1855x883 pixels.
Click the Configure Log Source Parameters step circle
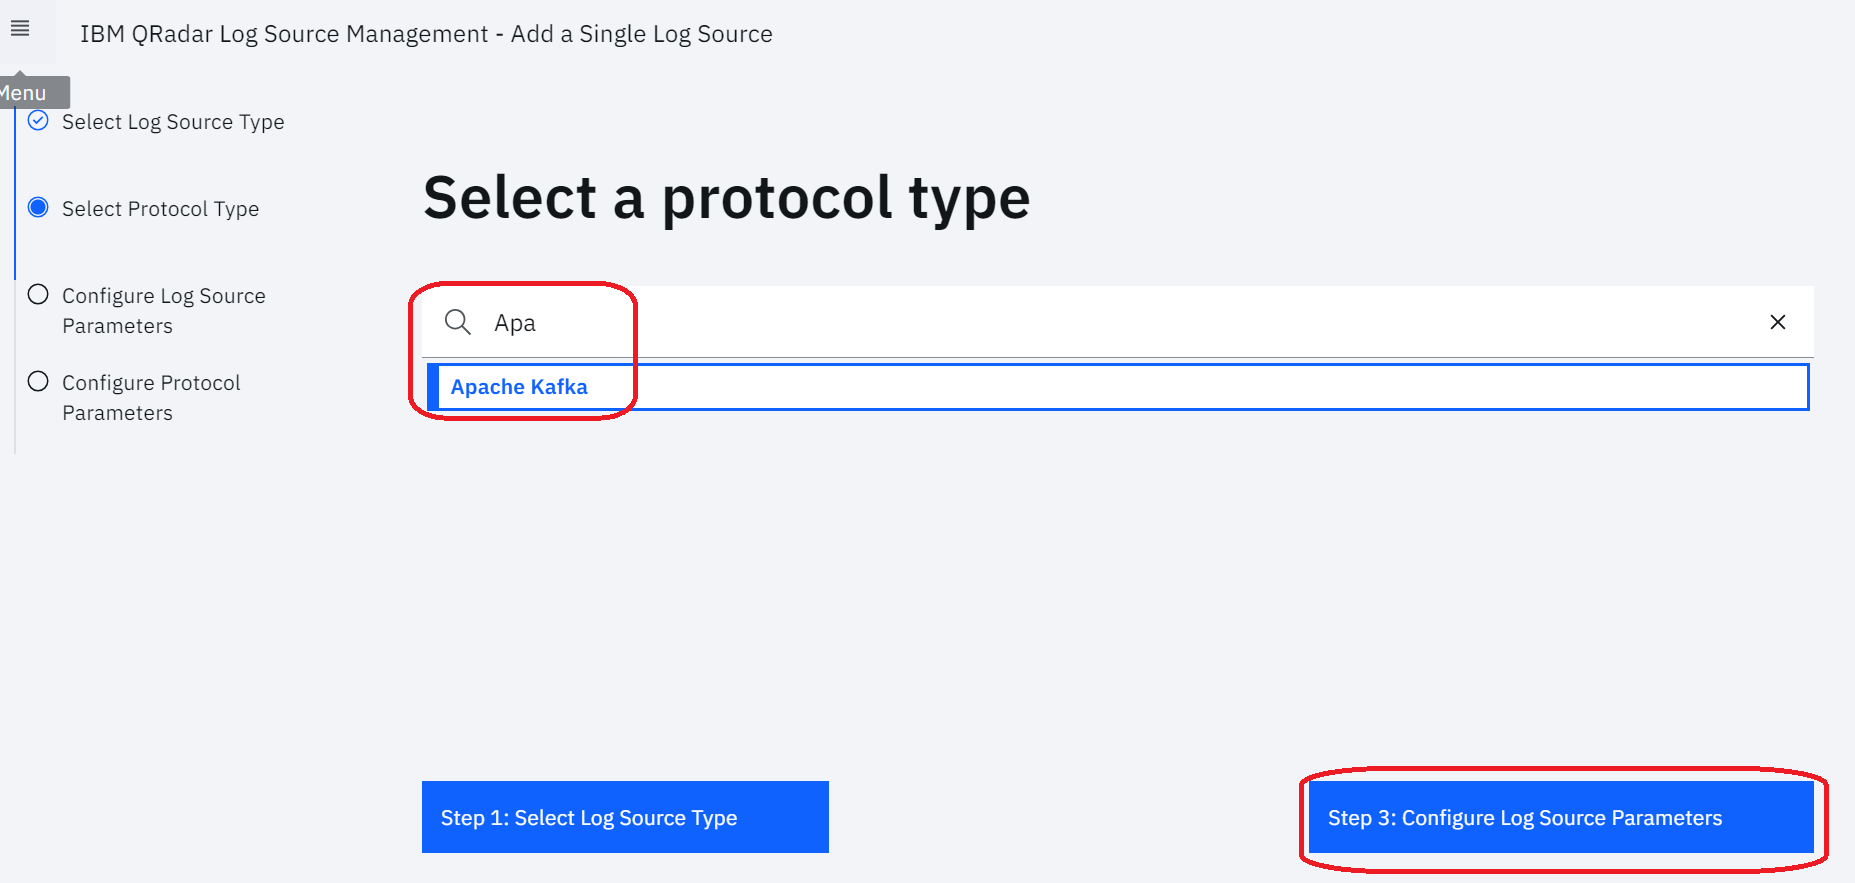click(x=38, y=295)
